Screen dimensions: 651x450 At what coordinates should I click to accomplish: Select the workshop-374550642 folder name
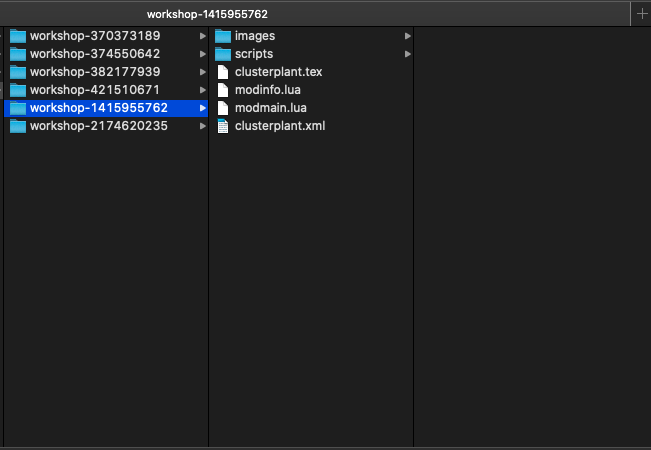95,54
